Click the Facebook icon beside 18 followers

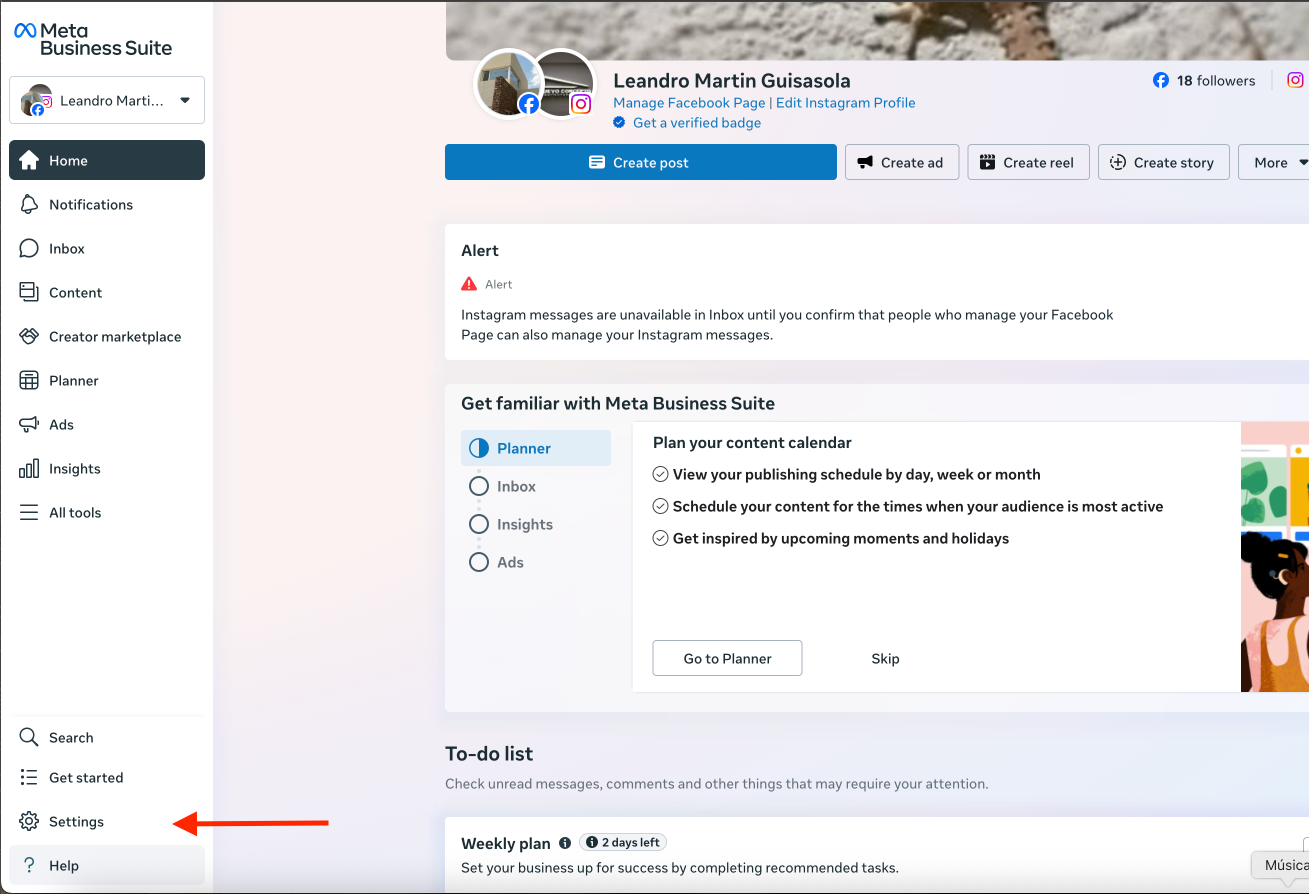1161,80
